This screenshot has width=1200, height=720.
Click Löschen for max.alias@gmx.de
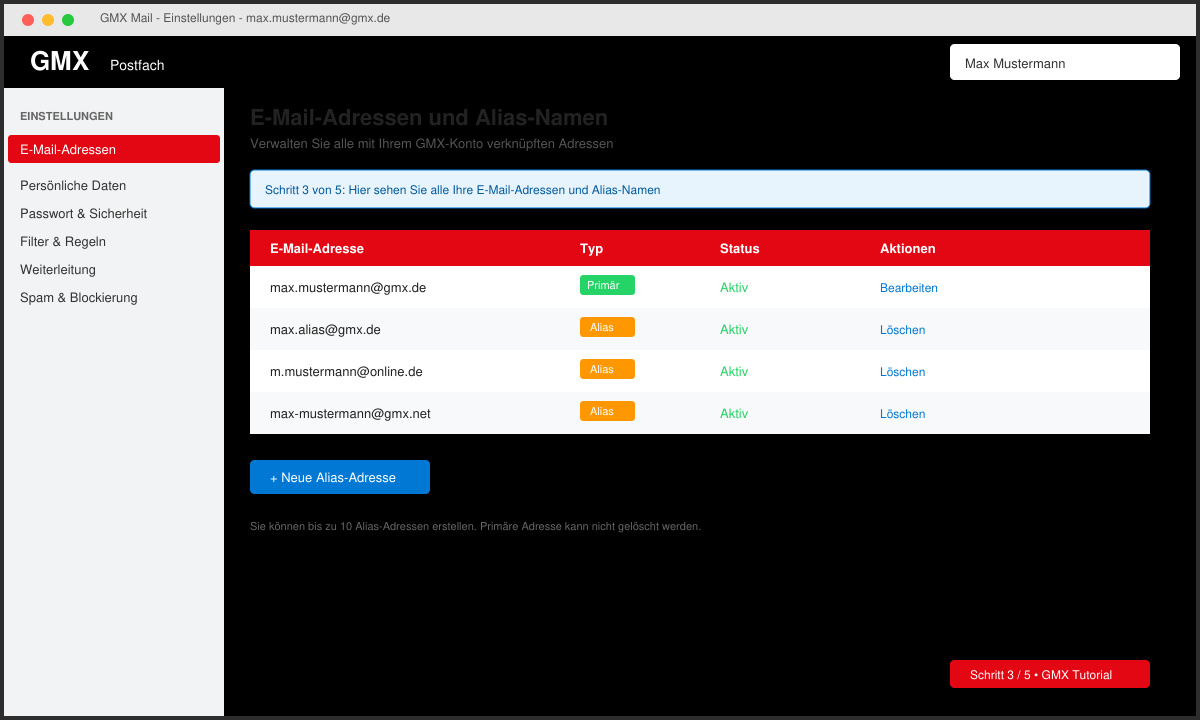(x=903, y=330)
